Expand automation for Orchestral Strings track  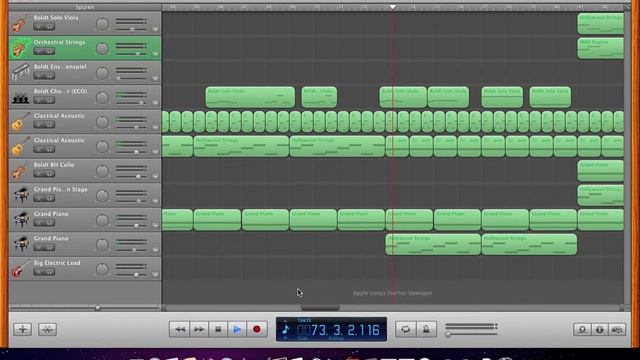pyautogui.click(x=155, y=54)
